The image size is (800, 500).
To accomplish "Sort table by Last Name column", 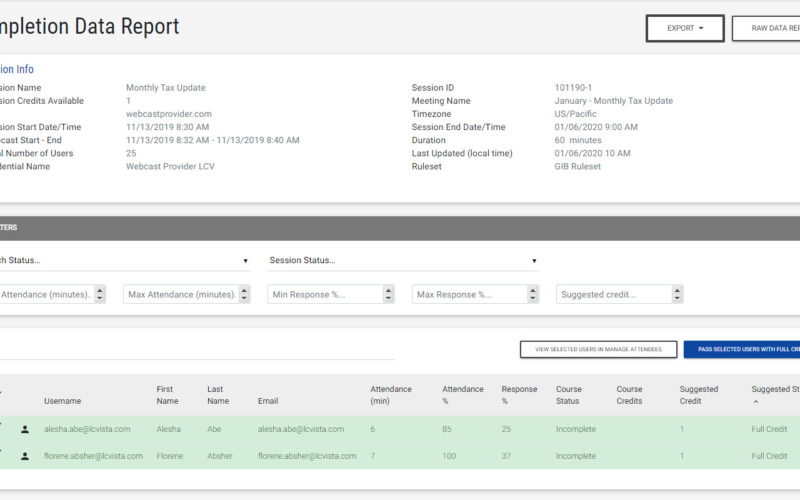I will (218, 395).
